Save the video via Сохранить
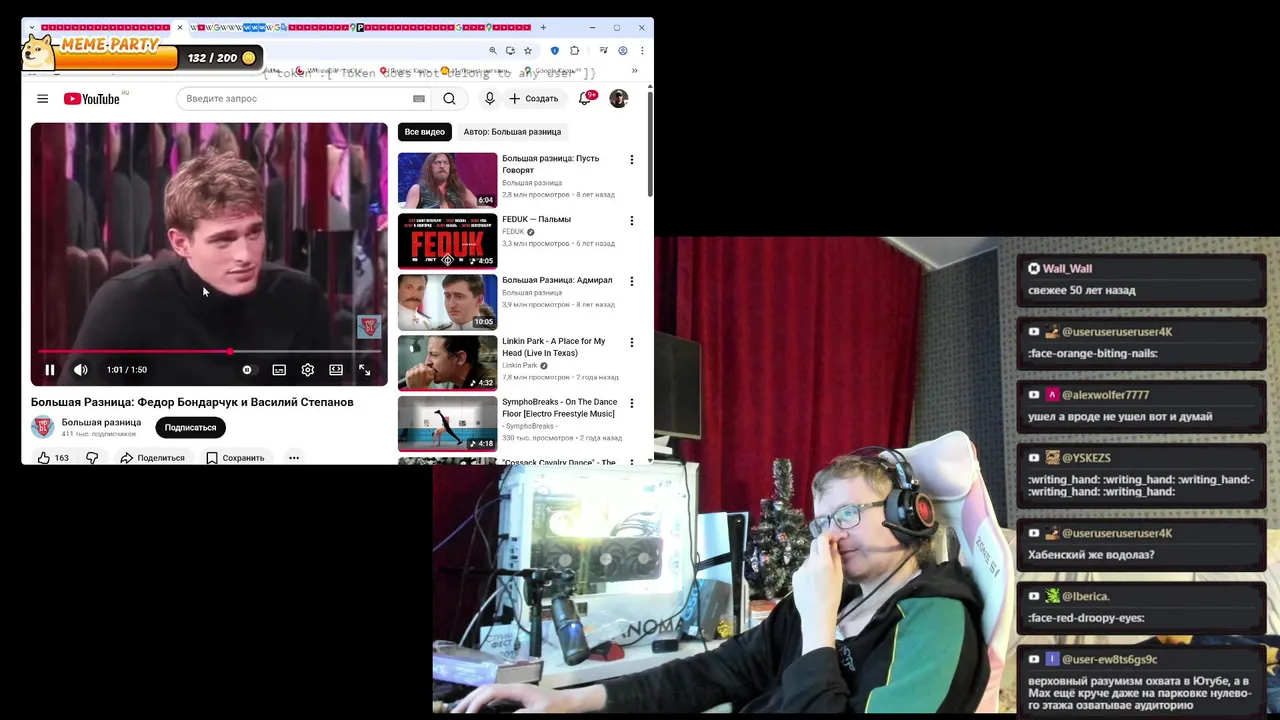This screenshot has height=720, width=1280. pos(235,458)
